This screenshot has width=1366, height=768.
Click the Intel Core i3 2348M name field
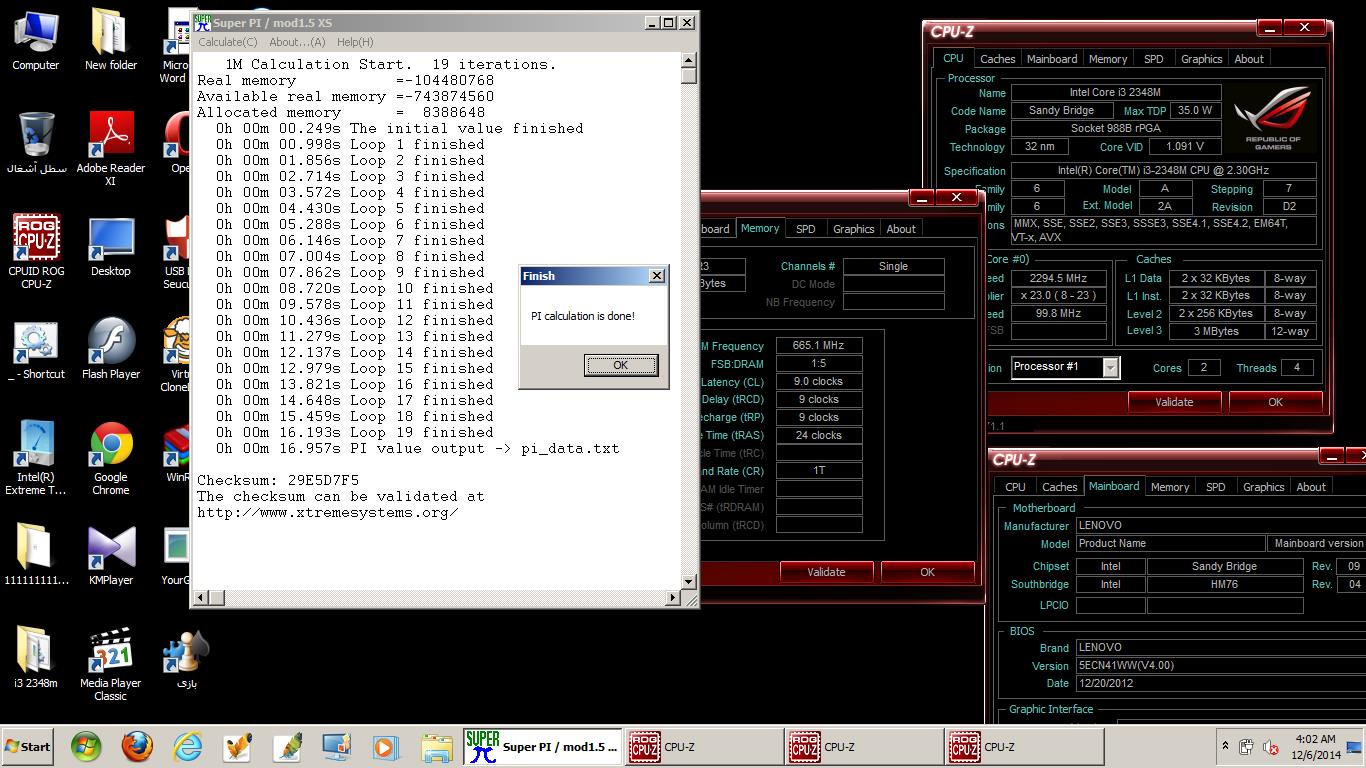point(1116,92)
